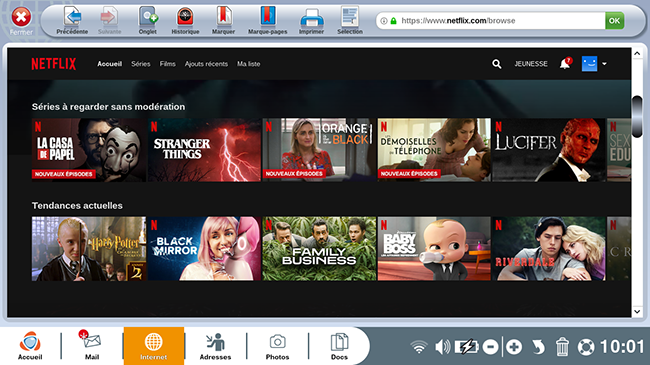Open a new tab with Onglet
Image resolution: width=650 pixels, height=365 pixels.
tap(148, 20)
